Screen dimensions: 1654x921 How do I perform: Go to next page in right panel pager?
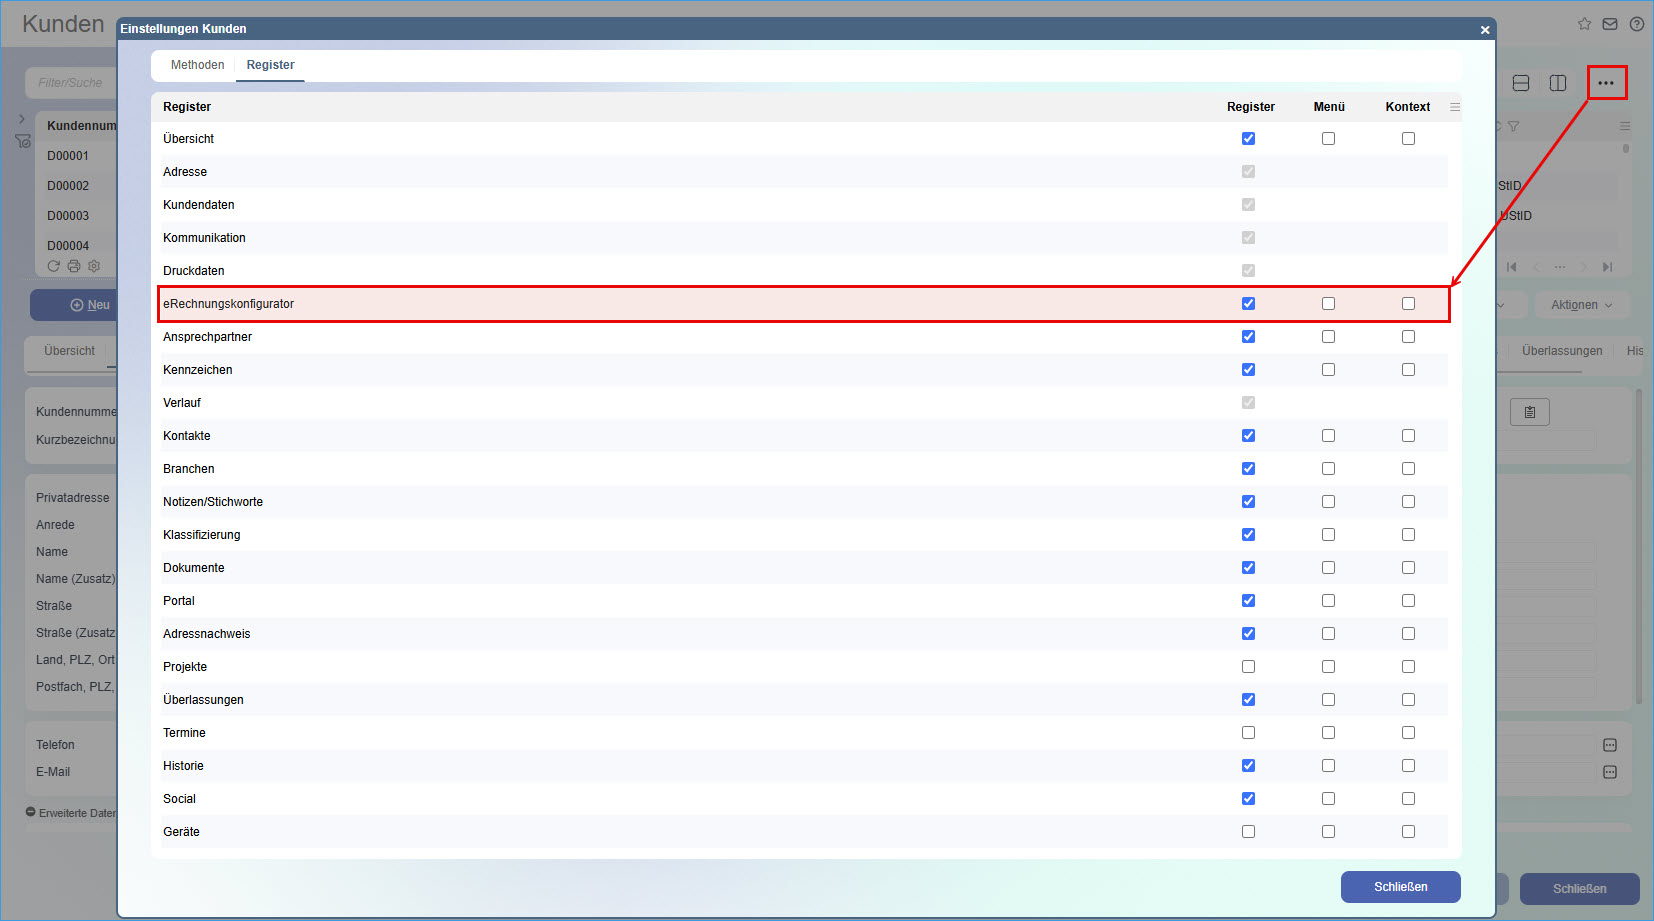pos(1584,267)
